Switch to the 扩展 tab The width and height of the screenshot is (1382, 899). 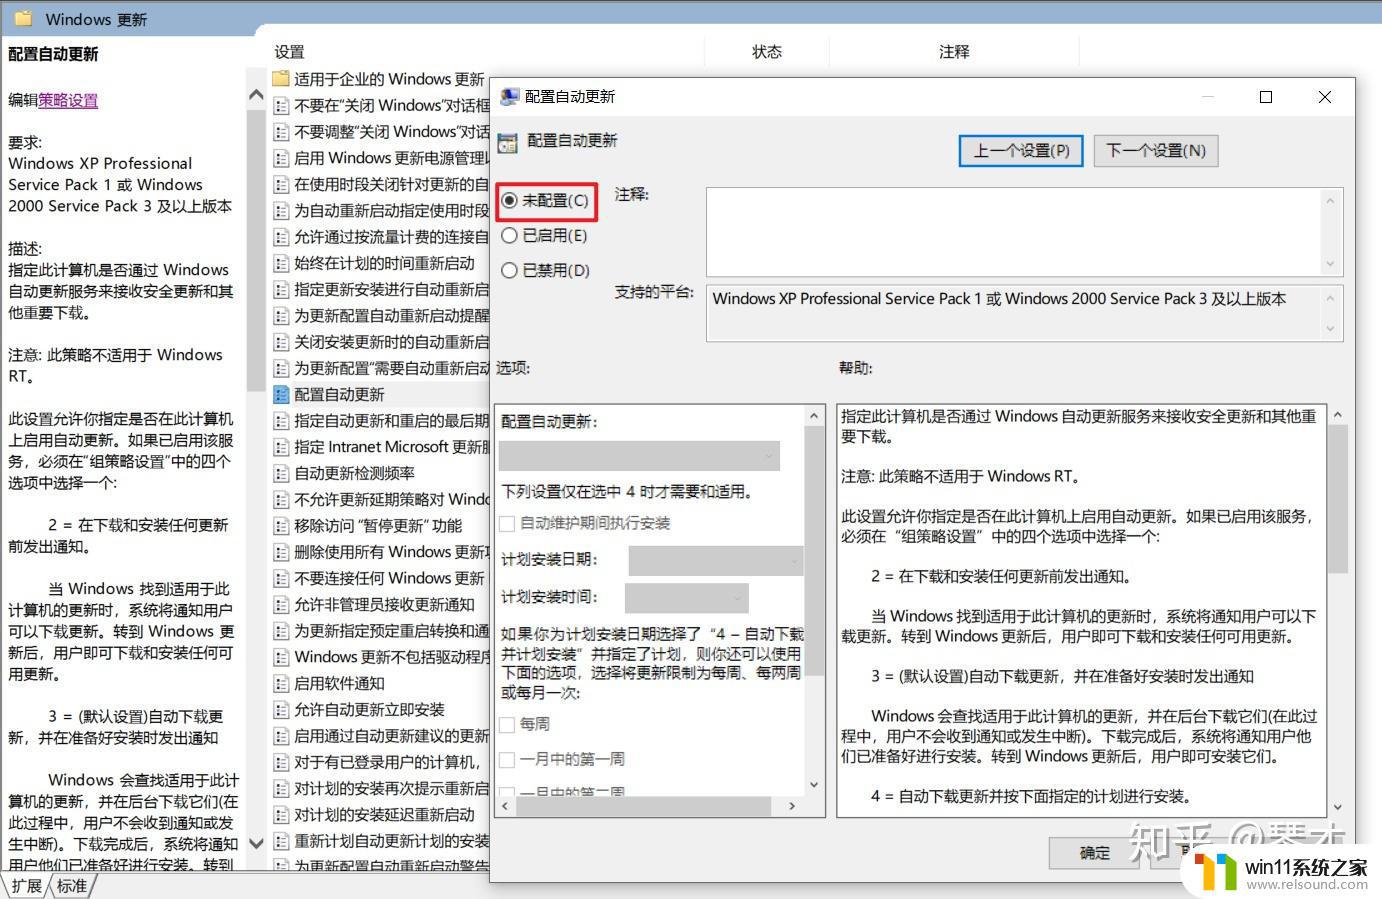tap(27, 886)
